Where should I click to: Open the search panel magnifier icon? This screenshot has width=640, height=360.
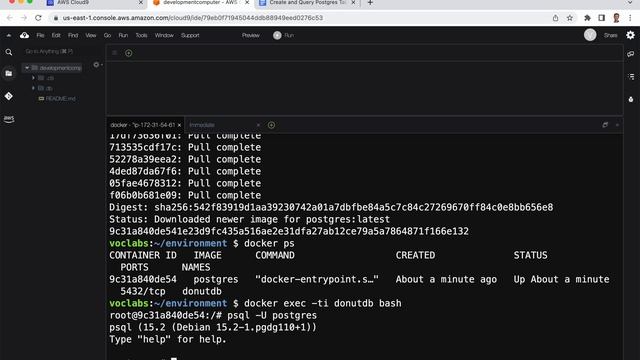9,52
